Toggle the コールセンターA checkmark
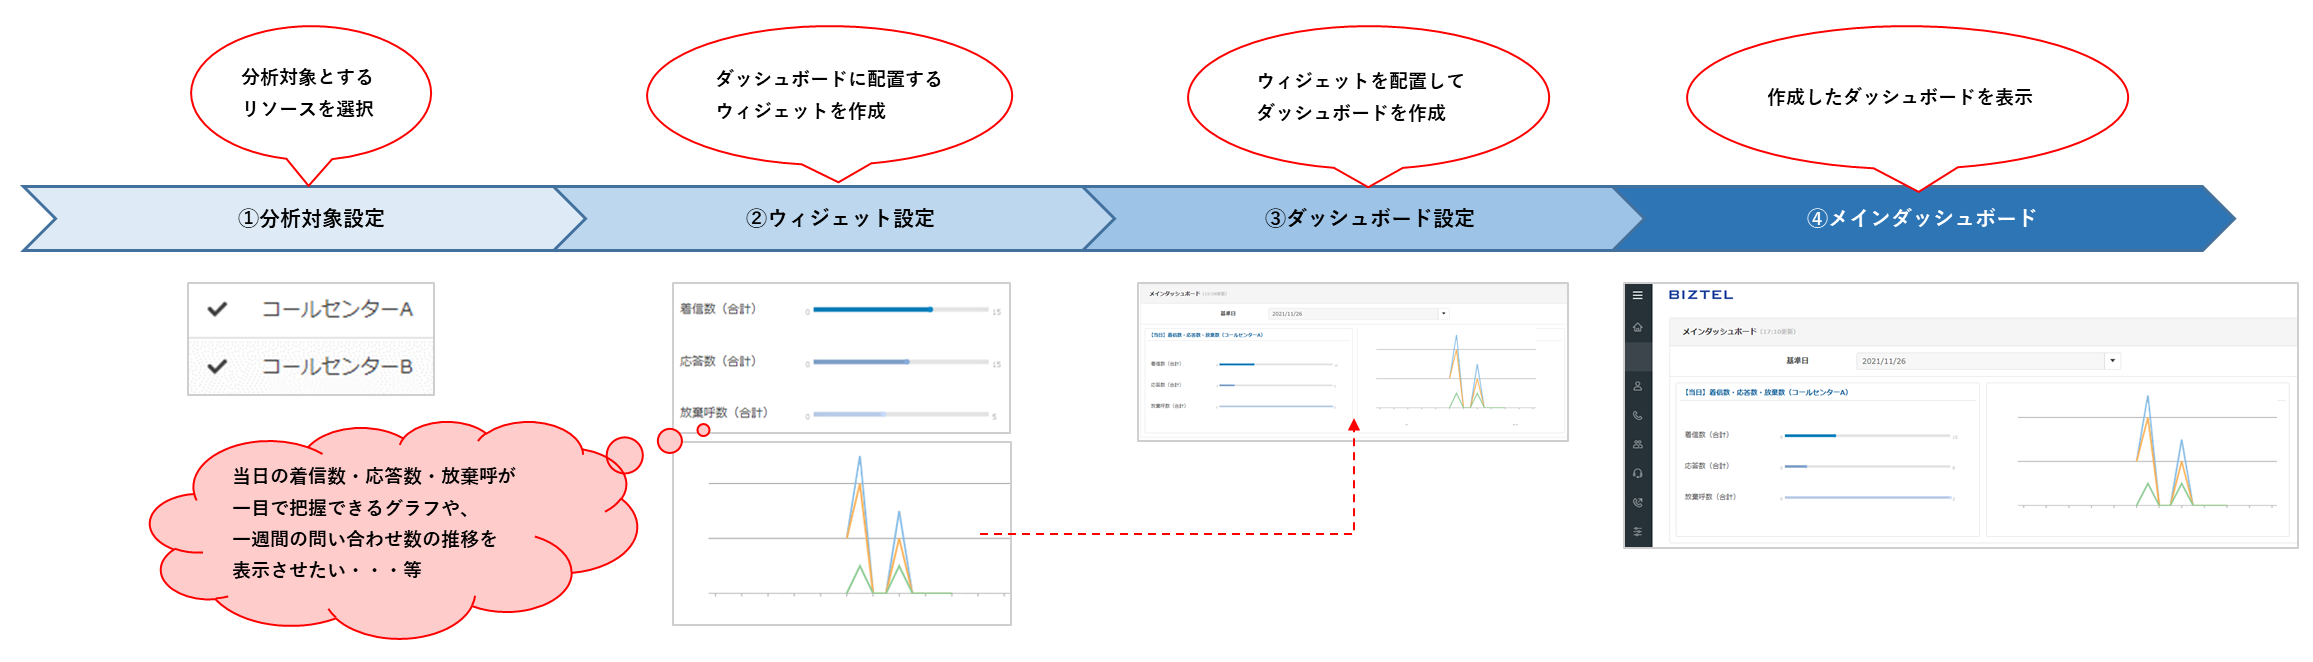 click(x=217, y=309)
